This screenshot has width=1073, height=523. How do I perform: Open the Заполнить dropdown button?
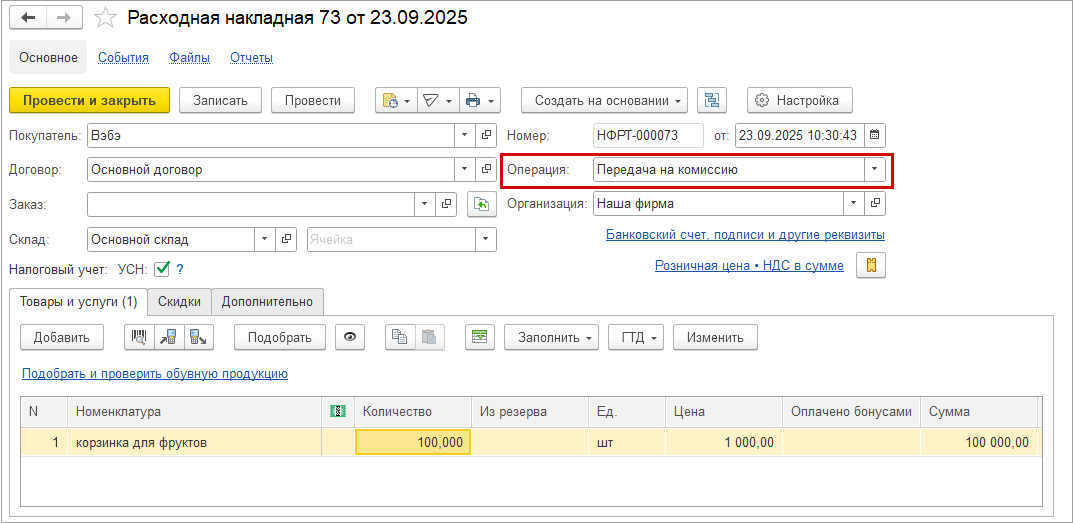552,337
